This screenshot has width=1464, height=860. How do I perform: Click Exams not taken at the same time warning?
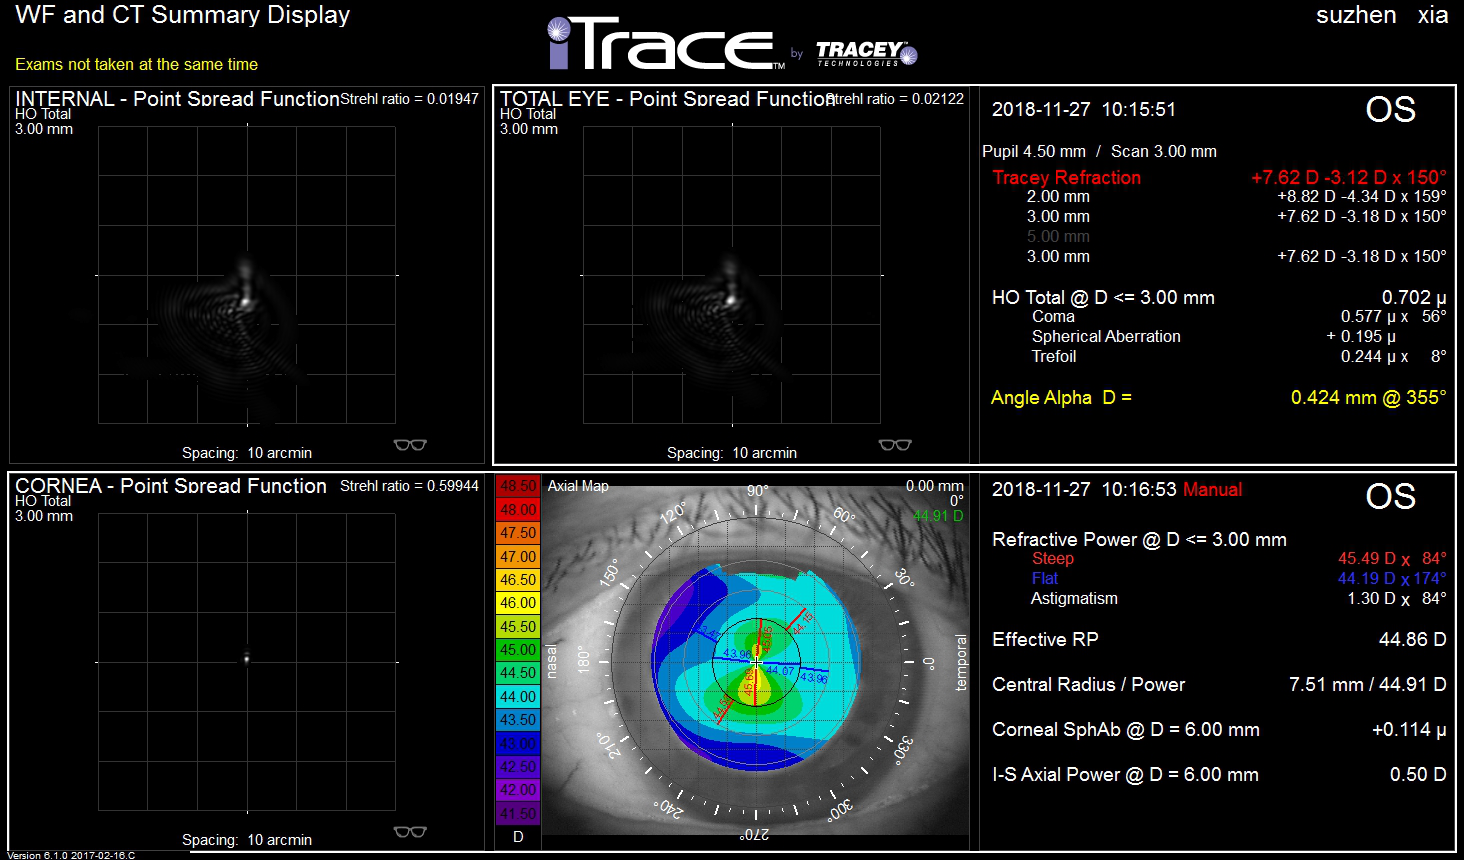[136, 64]
